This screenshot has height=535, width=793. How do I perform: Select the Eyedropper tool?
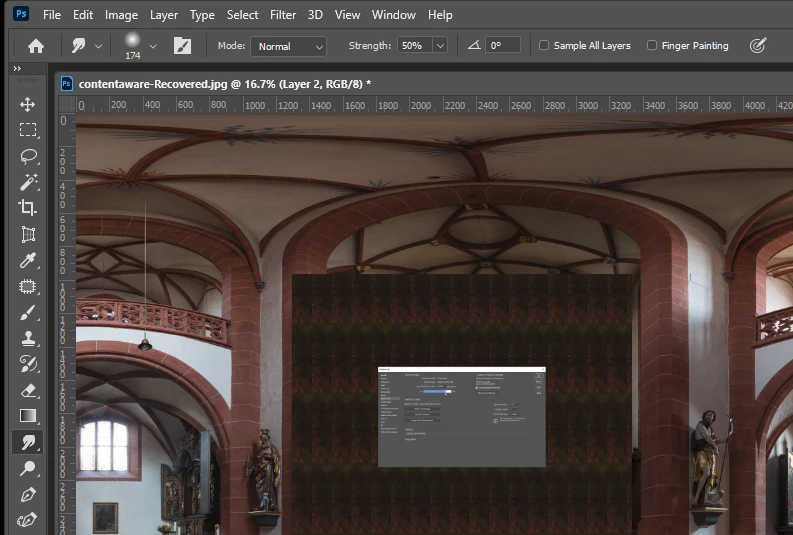point(27,260)
